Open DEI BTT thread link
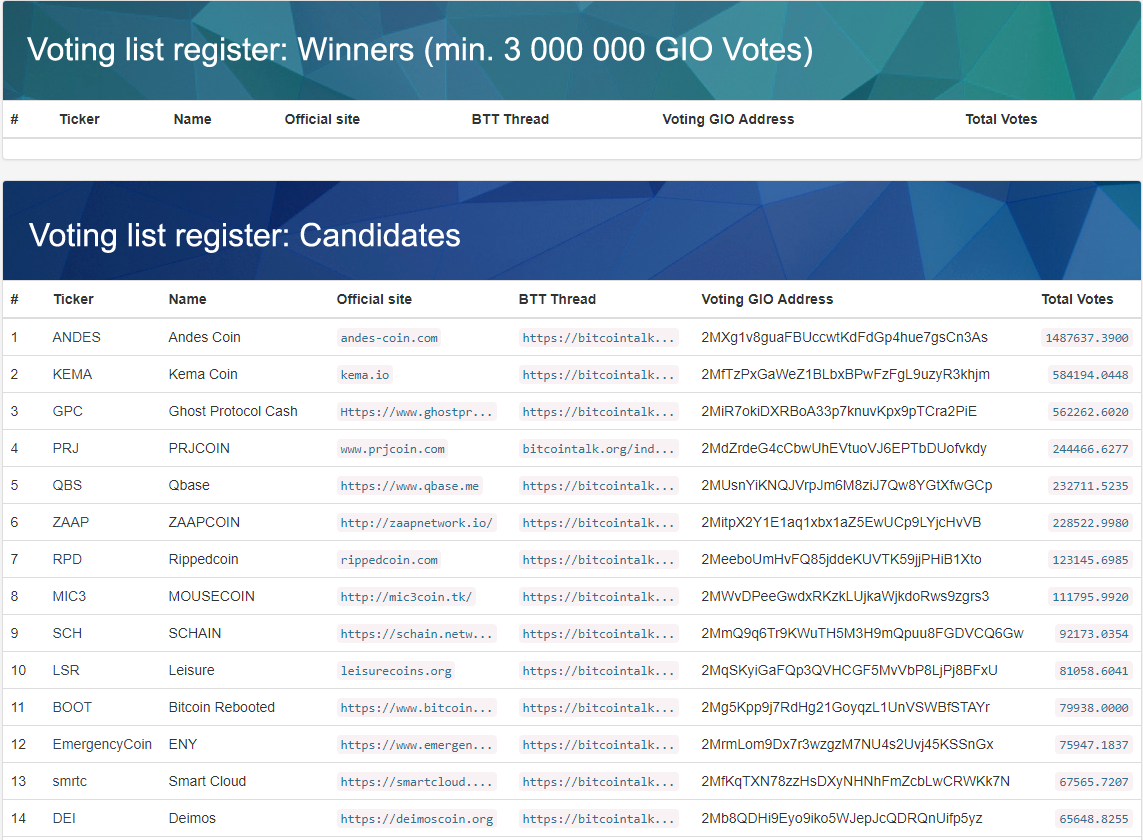Image resolution: width=1143 pixels, height=840 pixels. pos(598,819)
